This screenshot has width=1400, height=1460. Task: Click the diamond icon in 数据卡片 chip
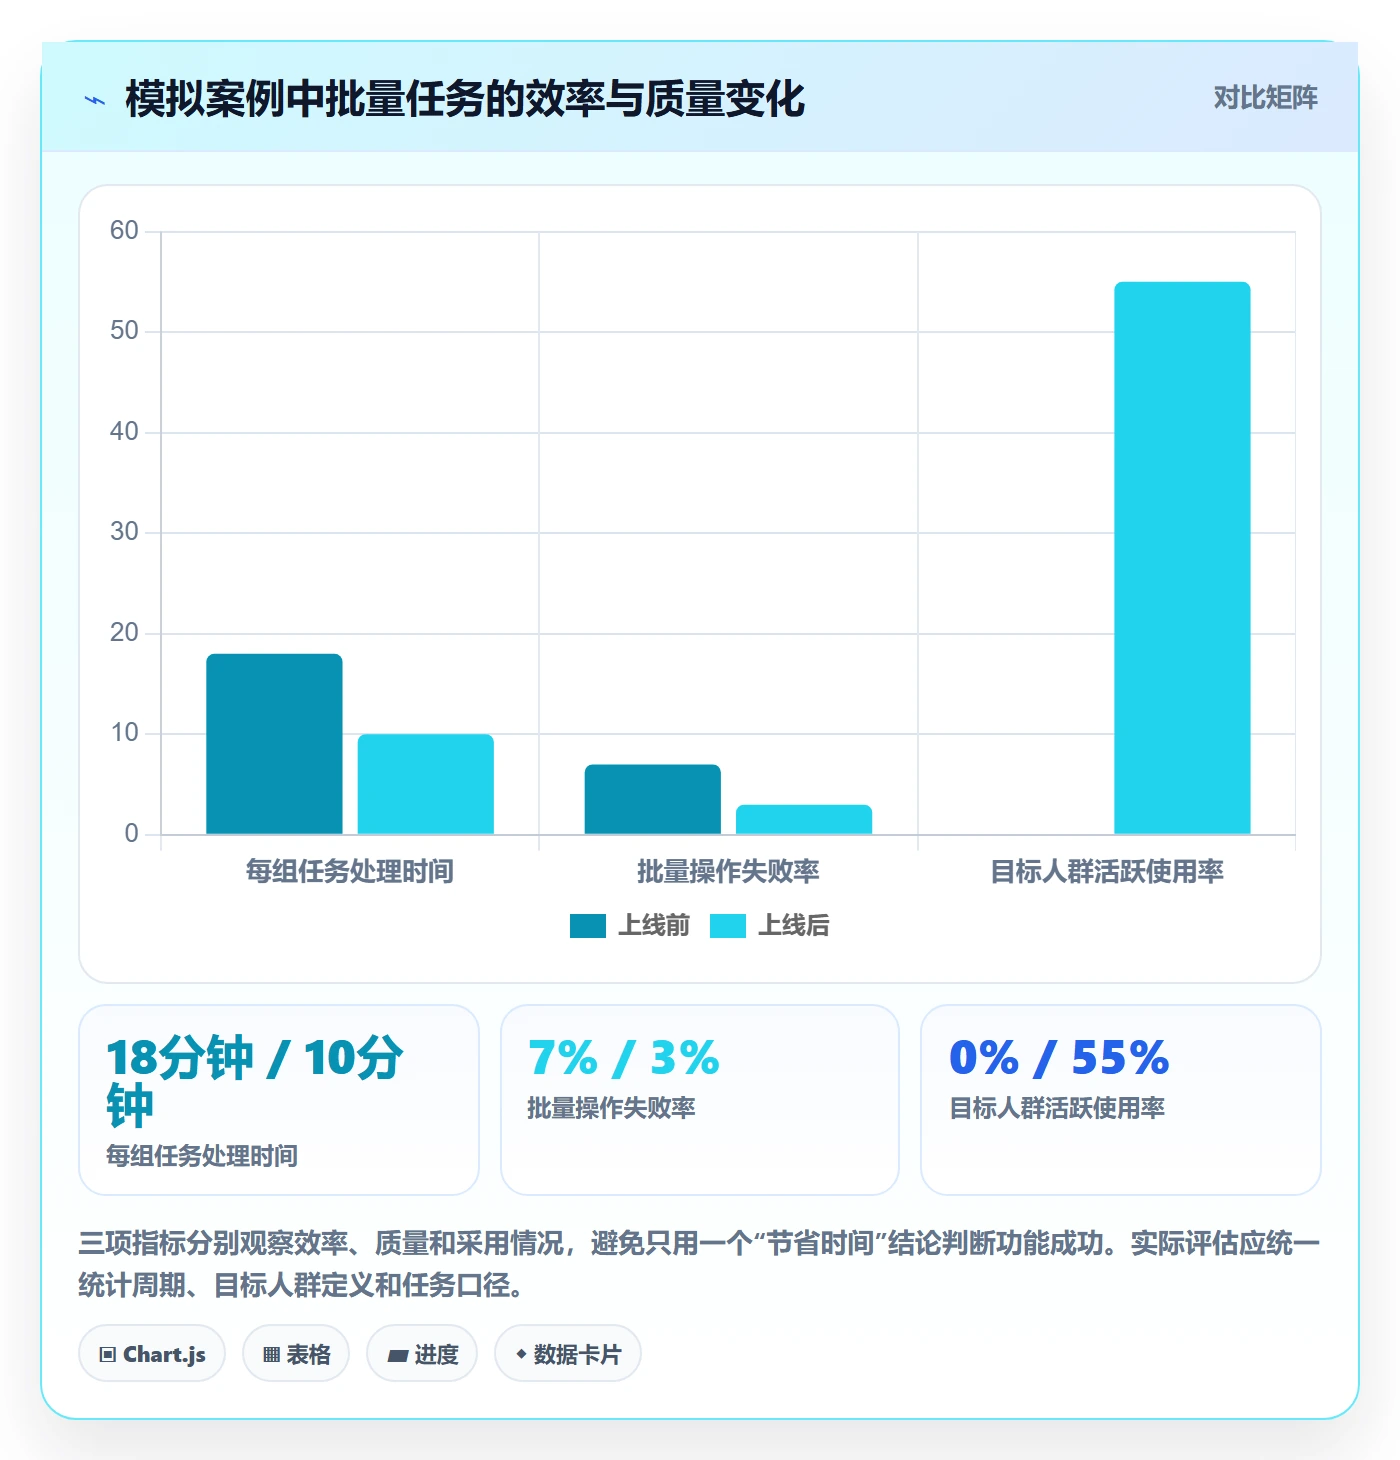coord(521,1354)
